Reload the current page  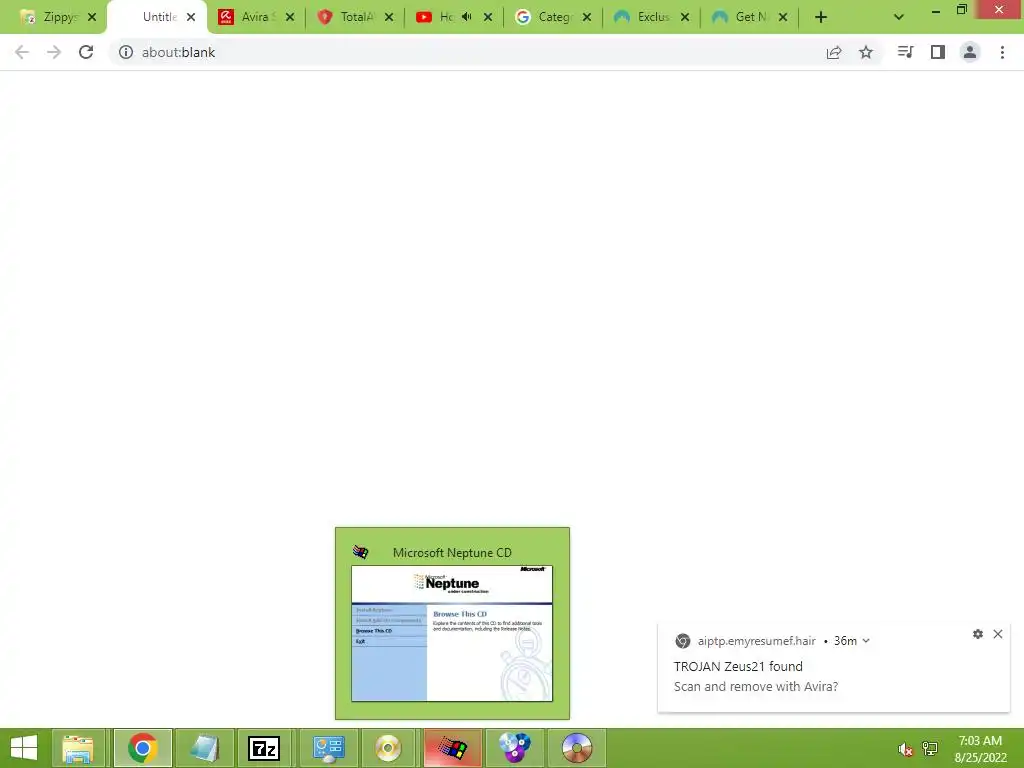click(x=86, y=52)
